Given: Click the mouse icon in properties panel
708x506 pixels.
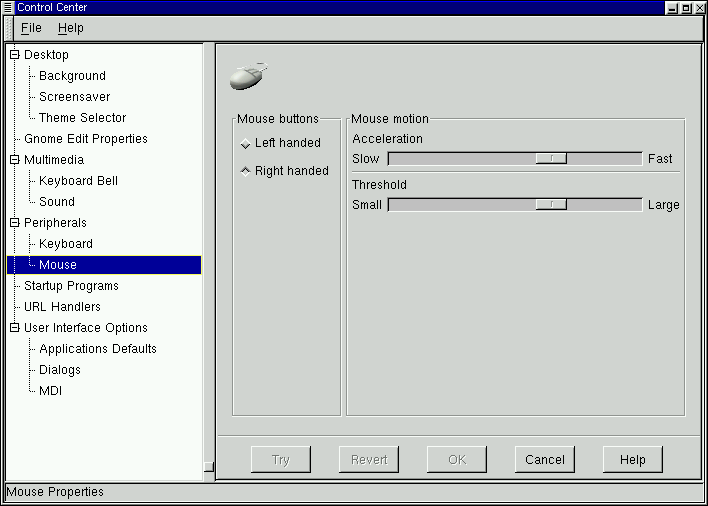Looking at the screenshot, I should [249, 76].
